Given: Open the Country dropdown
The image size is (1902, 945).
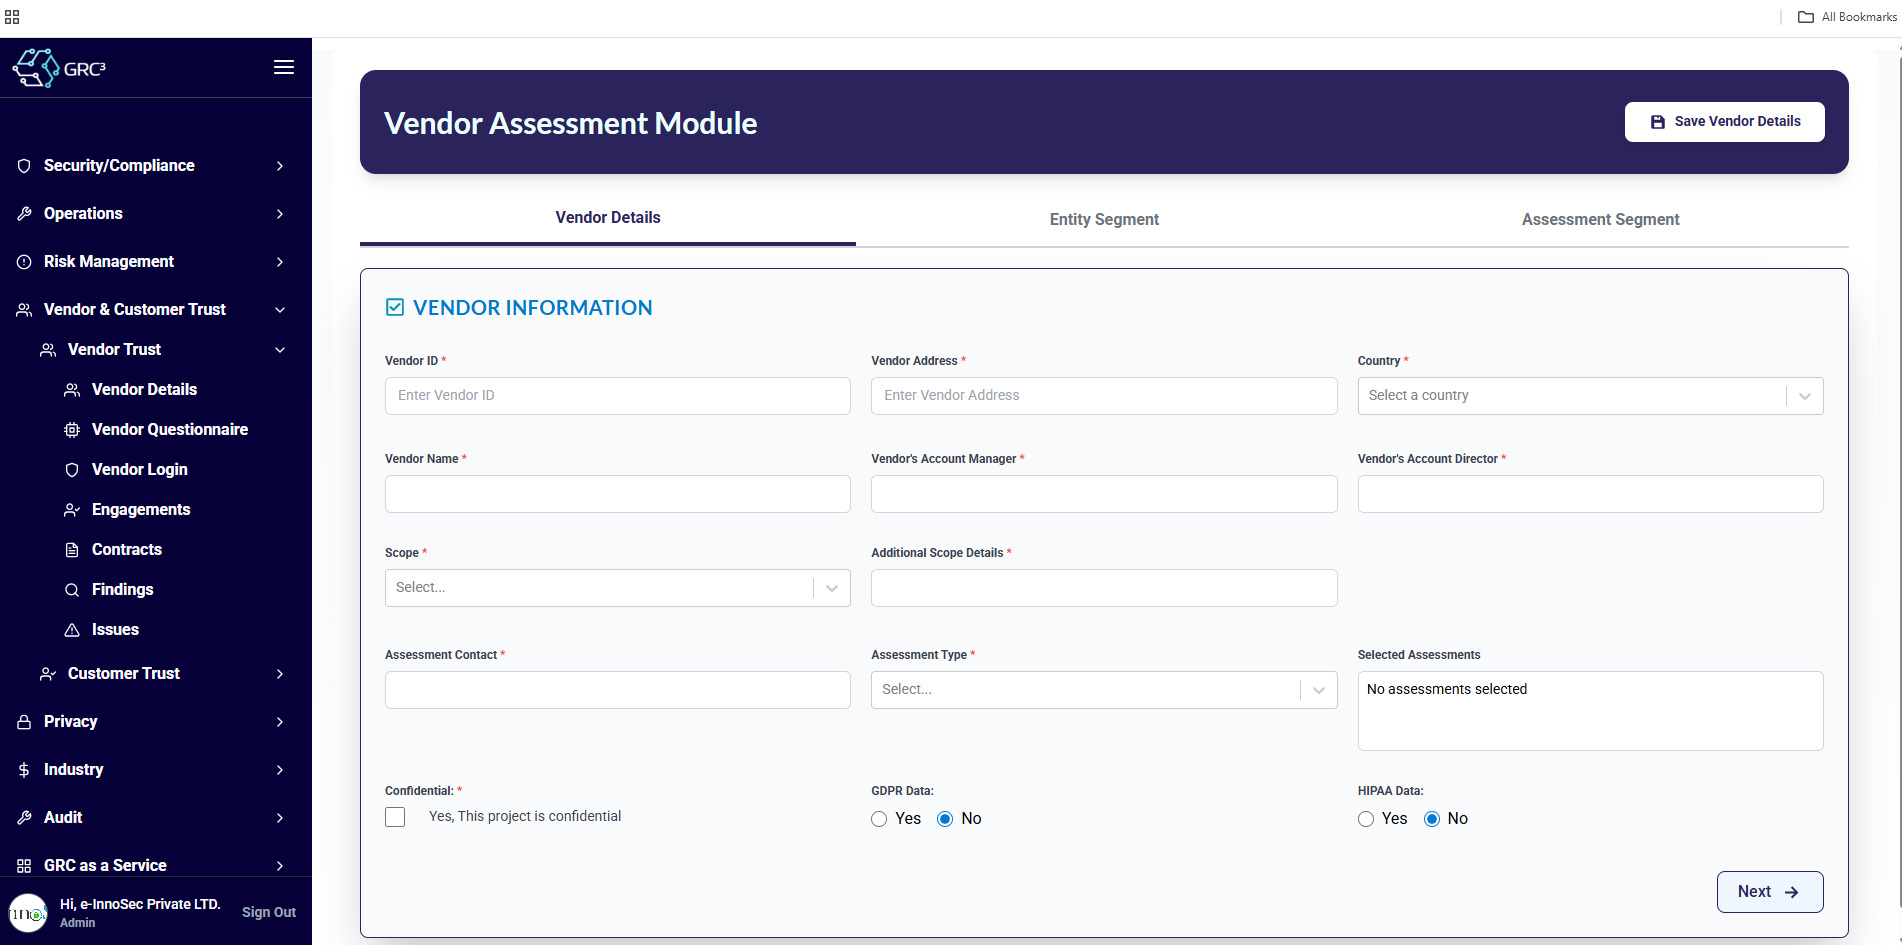Looking at the screenshot, I should tap(1589, 396).
